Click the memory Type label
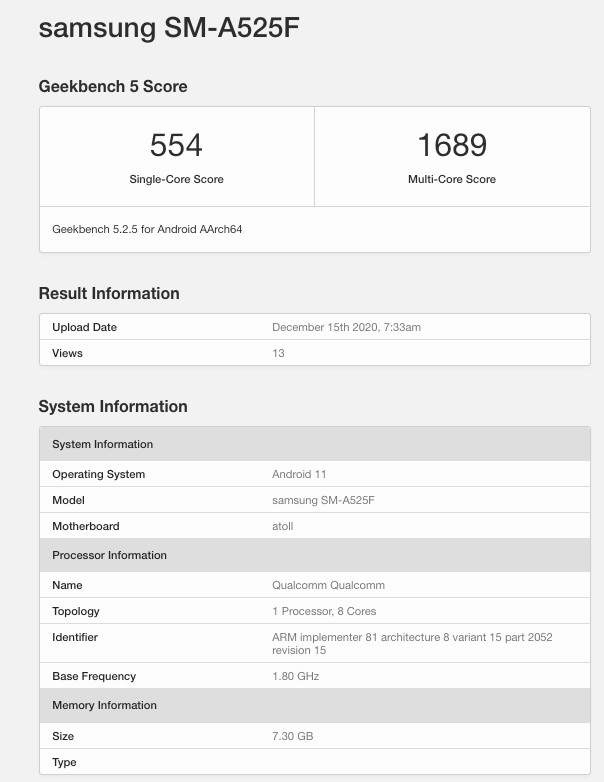The width and height of the screenshot is (604, 782). coord(64,762)
